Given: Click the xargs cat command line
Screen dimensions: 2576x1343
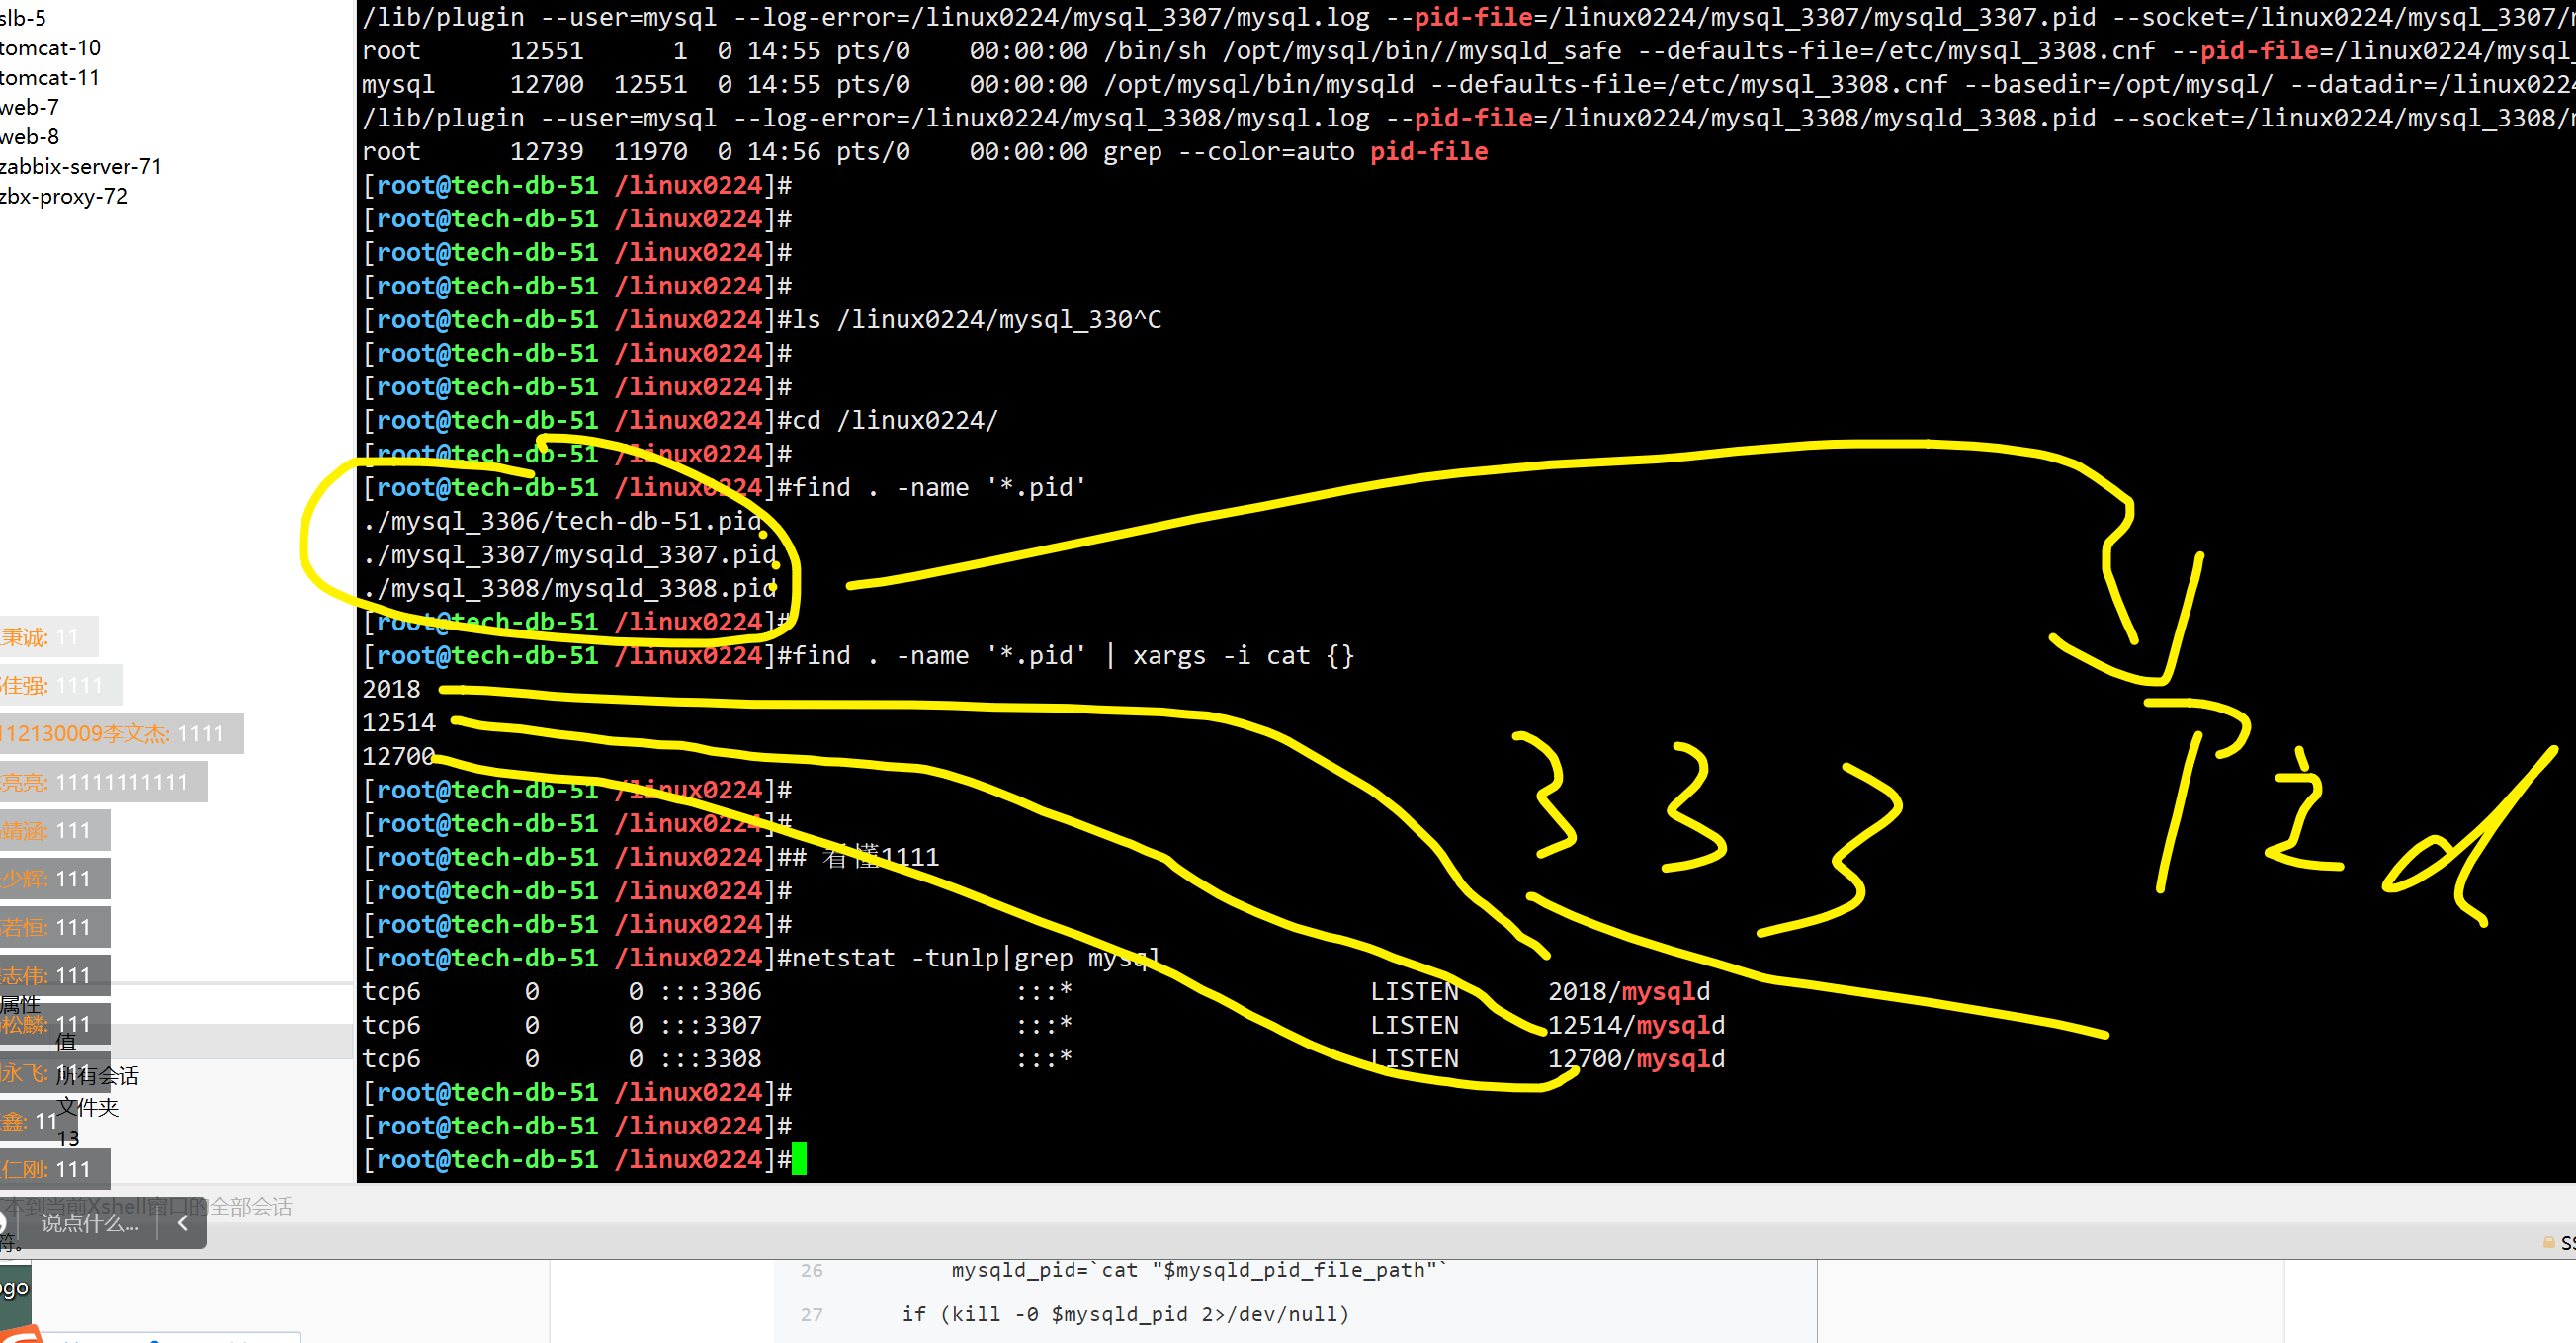Looking at the screenshot, I should [1073, 656].
